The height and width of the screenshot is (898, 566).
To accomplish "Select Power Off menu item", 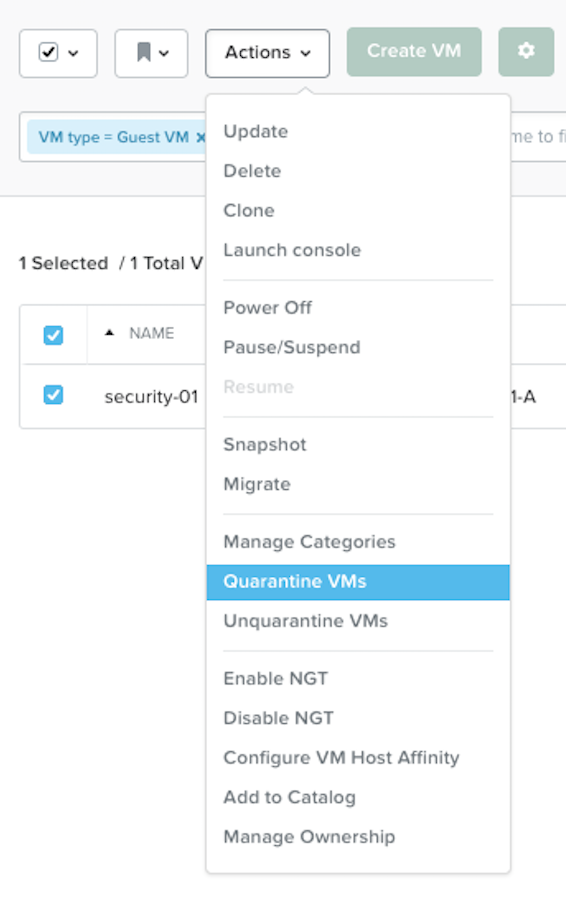I will (x=268, y=308).
